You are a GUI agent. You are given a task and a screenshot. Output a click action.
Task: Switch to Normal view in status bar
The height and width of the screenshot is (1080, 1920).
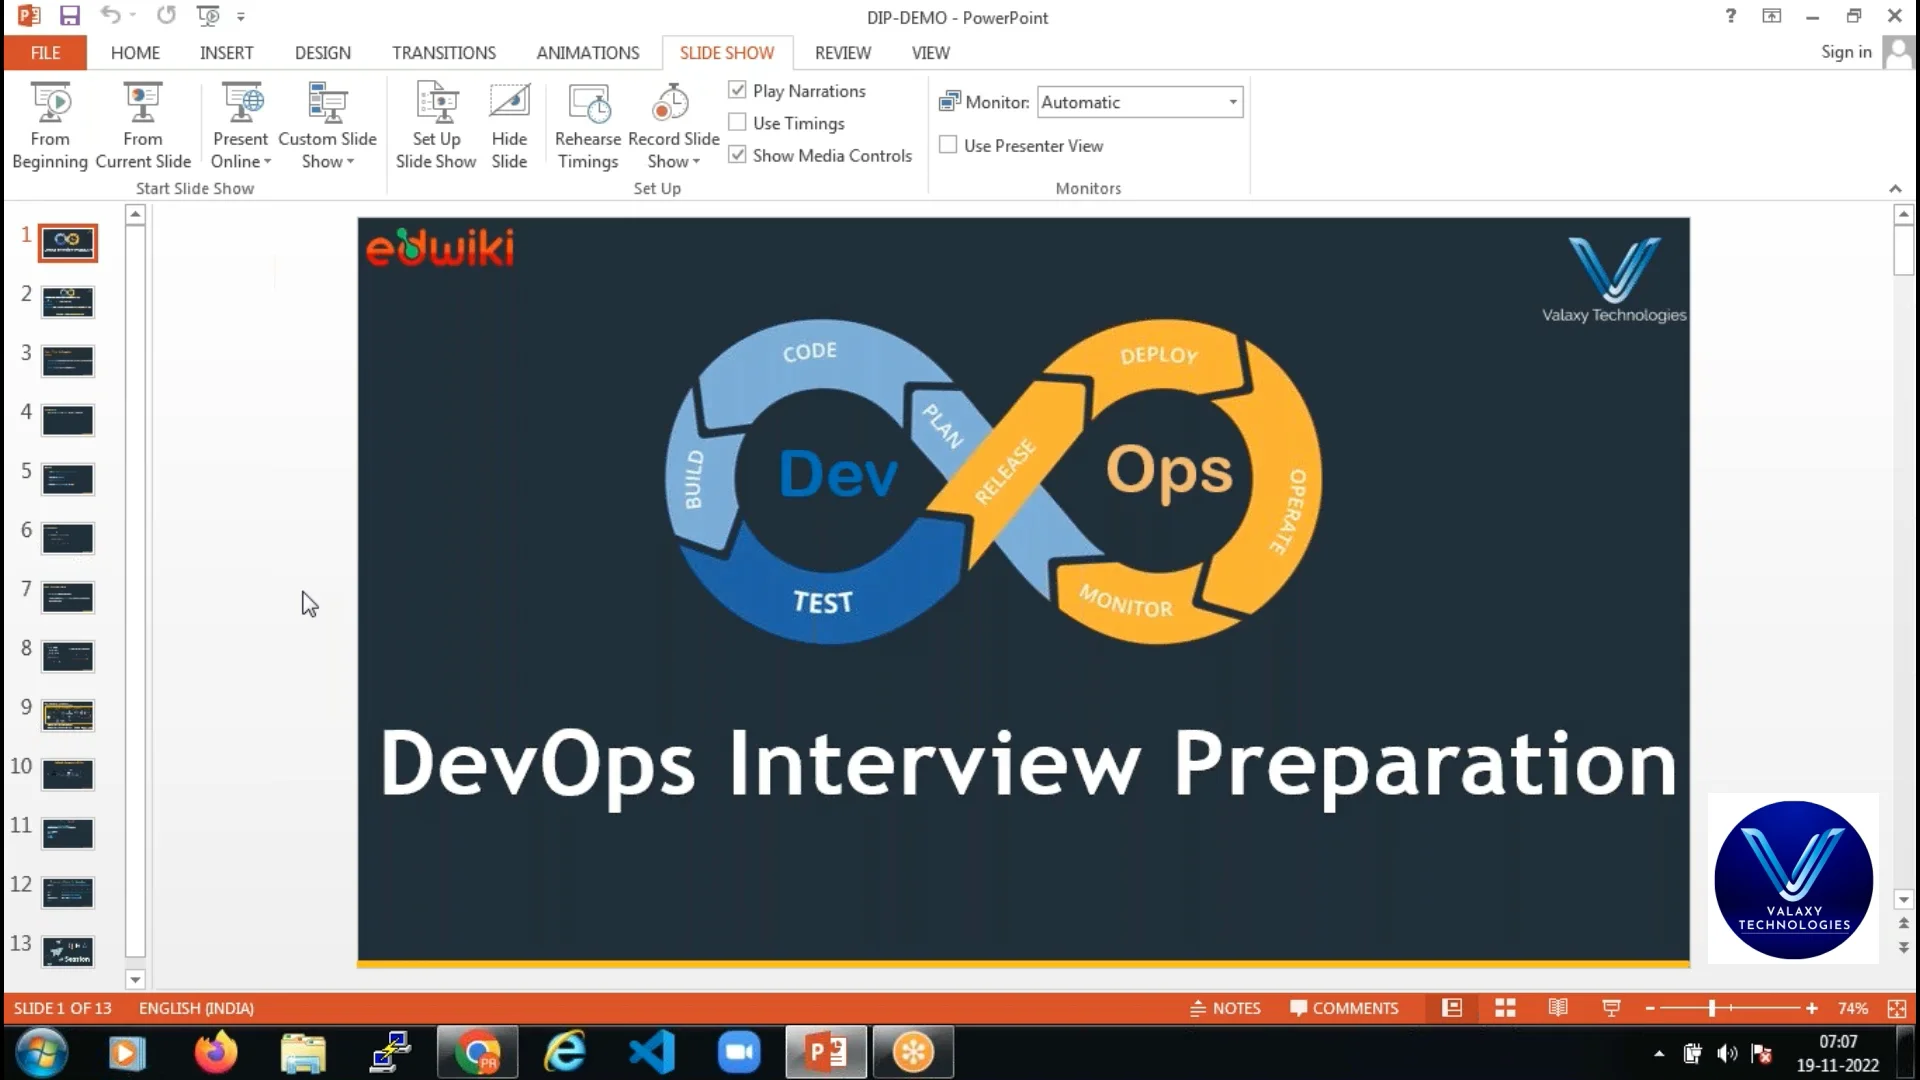point(1452,1008)
